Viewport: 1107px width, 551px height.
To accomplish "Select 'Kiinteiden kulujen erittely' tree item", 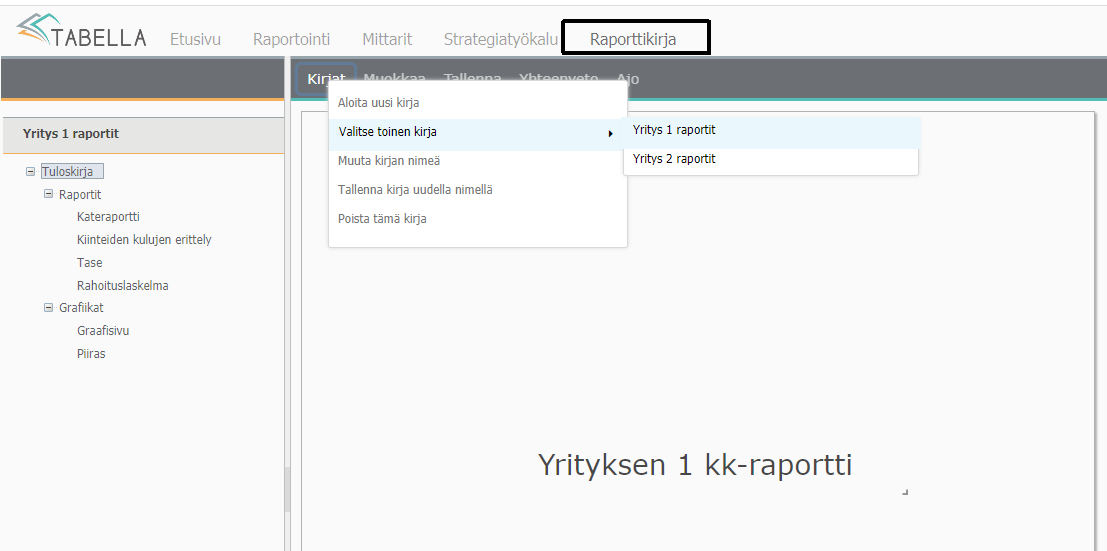I will 144,240.
